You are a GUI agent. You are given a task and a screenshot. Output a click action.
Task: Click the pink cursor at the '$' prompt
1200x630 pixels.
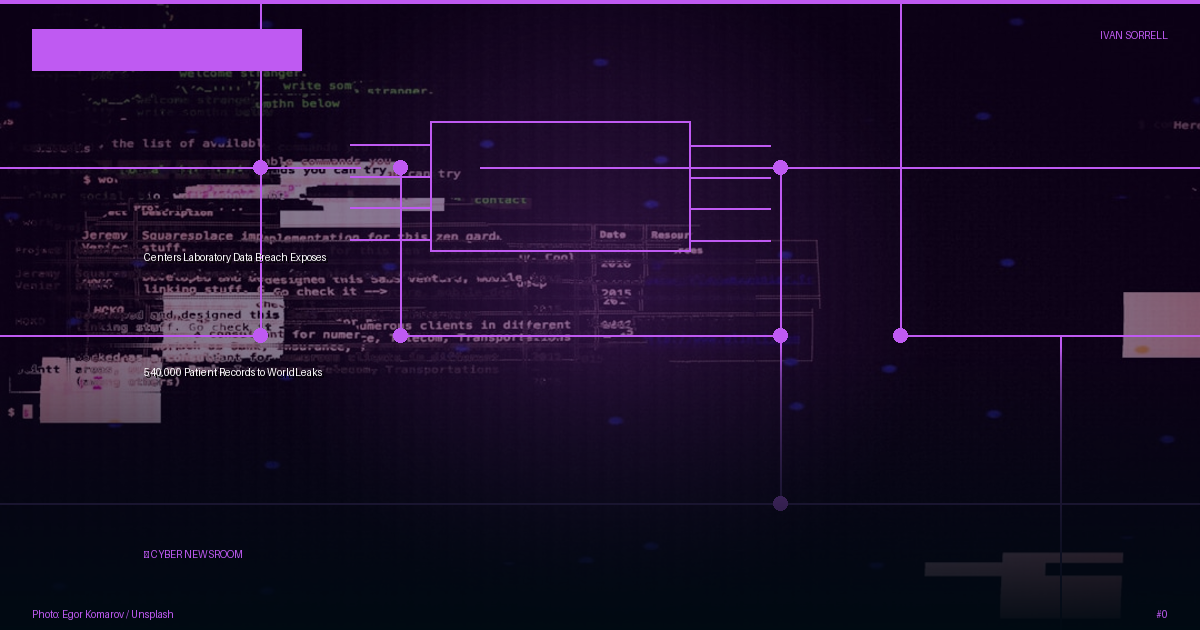click(28, 411)
